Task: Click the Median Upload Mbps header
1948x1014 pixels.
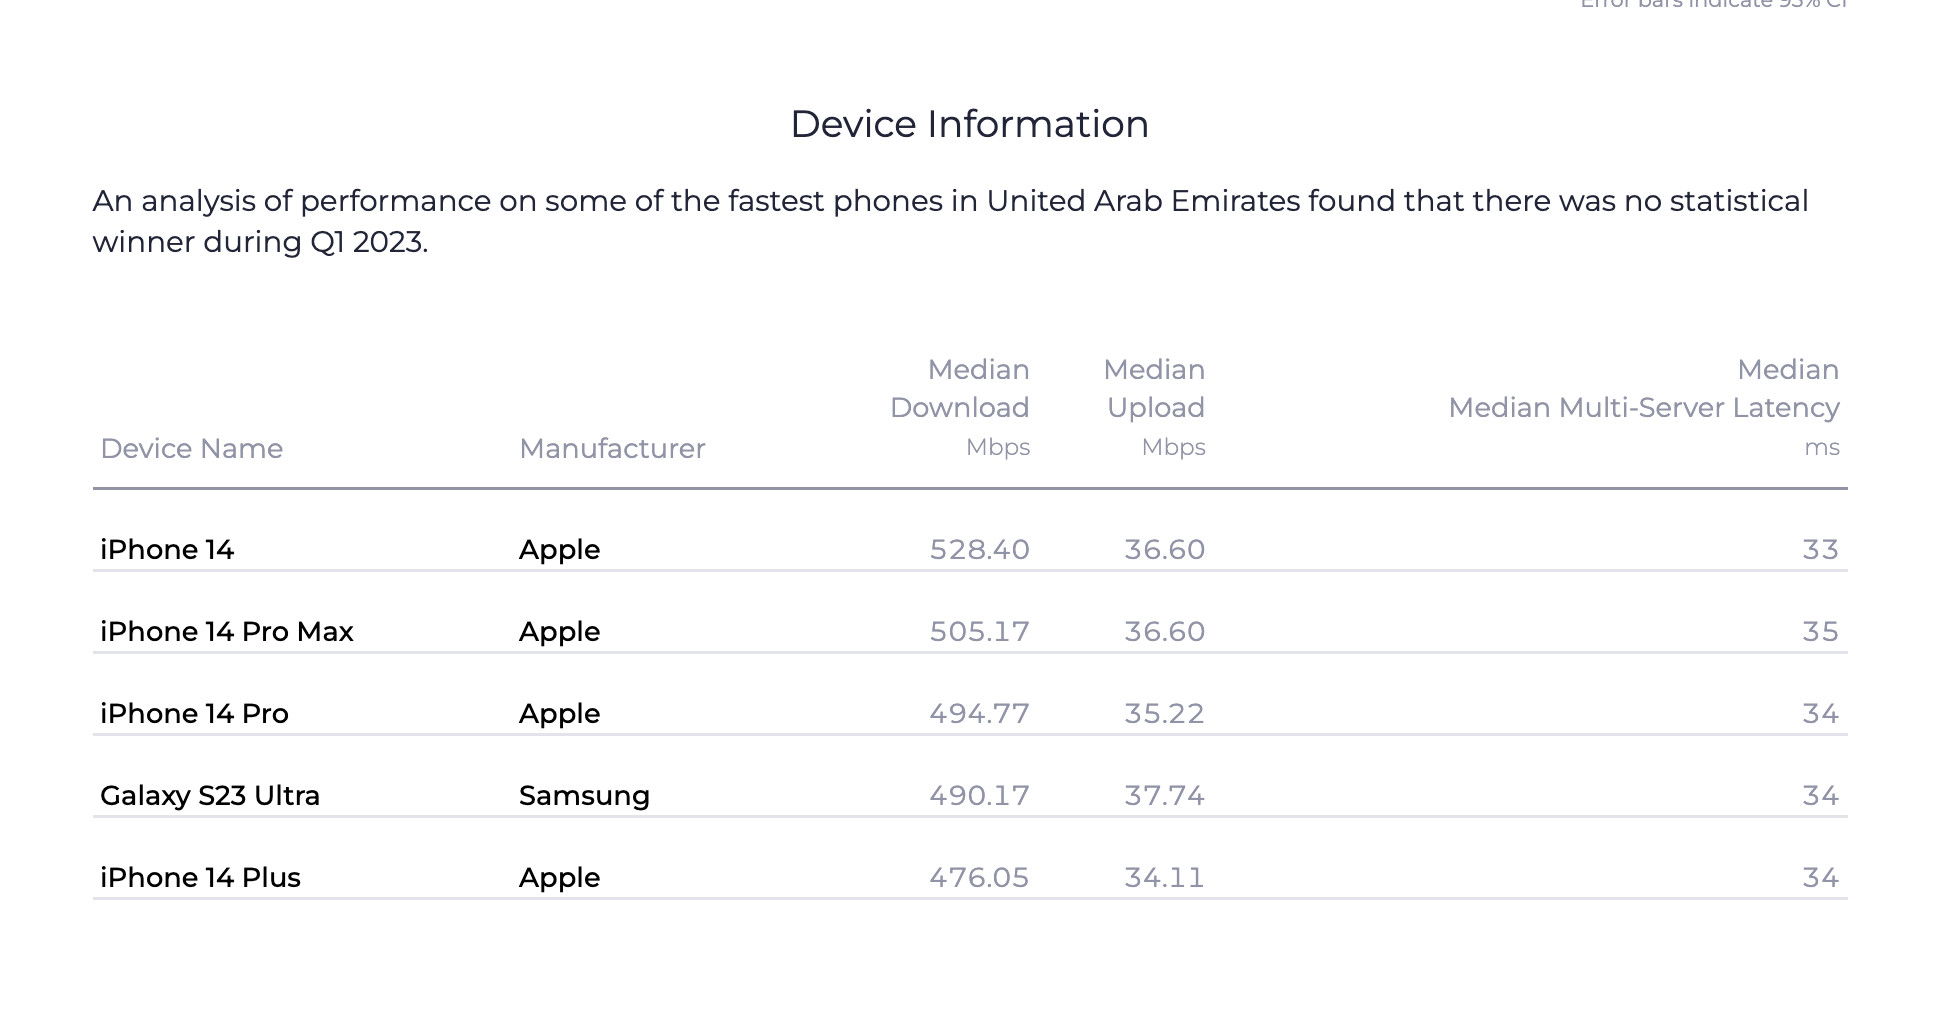Action: point(1155,407)
